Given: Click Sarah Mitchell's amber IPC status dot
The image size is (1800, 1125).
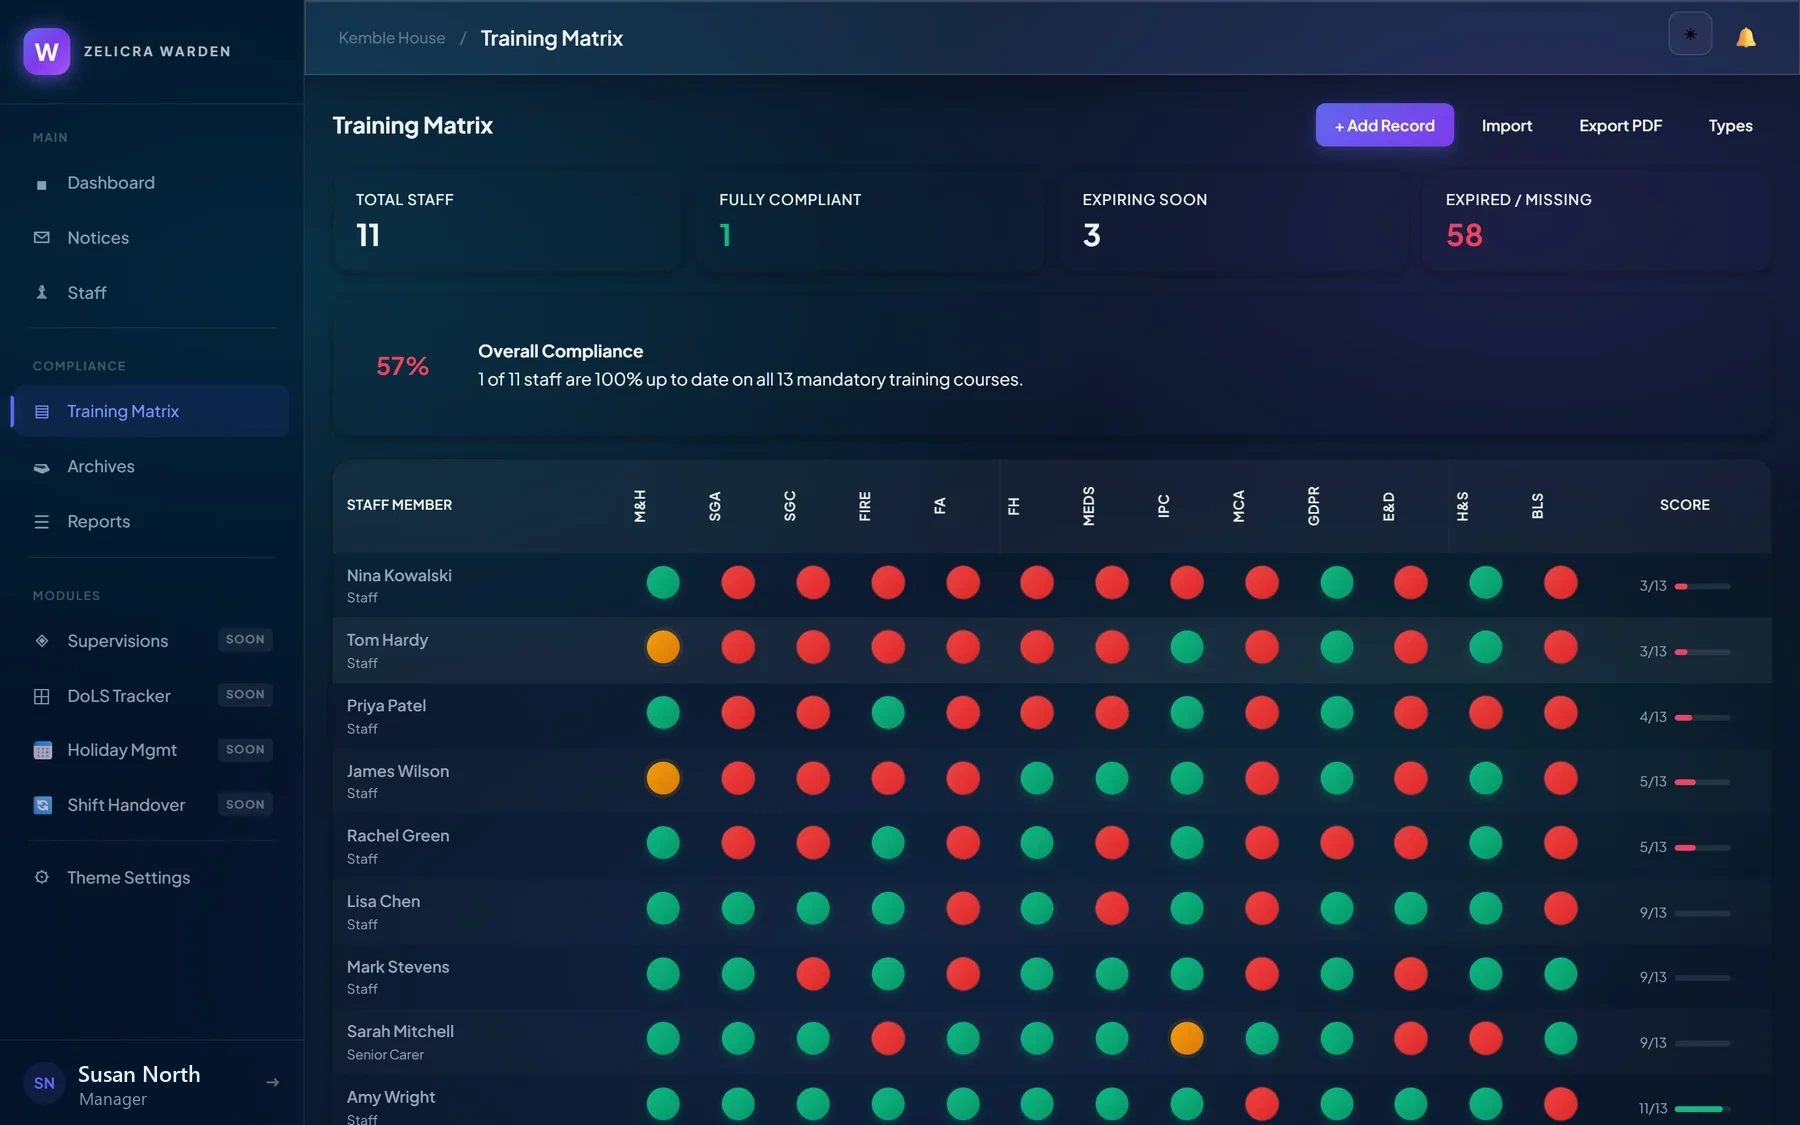Looking at the screenshot, I should click(x=1187, y=1038).
